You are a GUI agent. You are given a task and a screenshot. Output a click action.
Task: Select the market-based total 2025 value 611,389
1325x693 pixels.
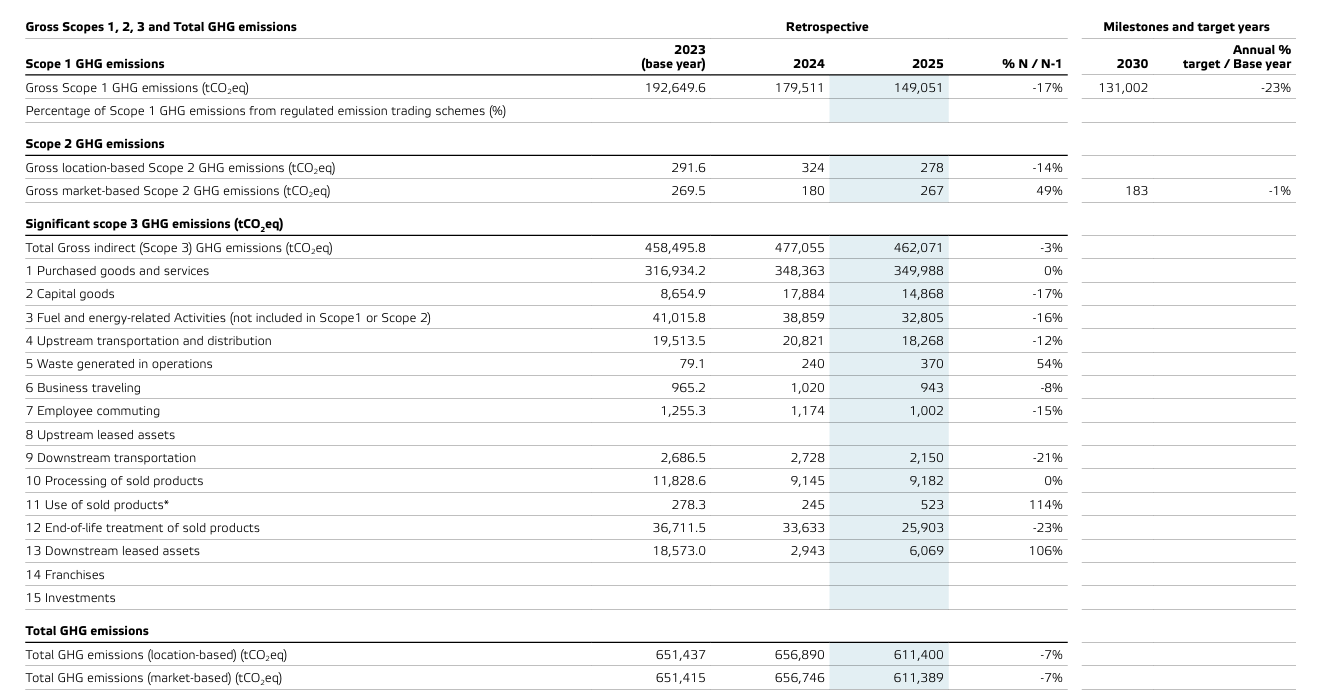pos(918,678)
